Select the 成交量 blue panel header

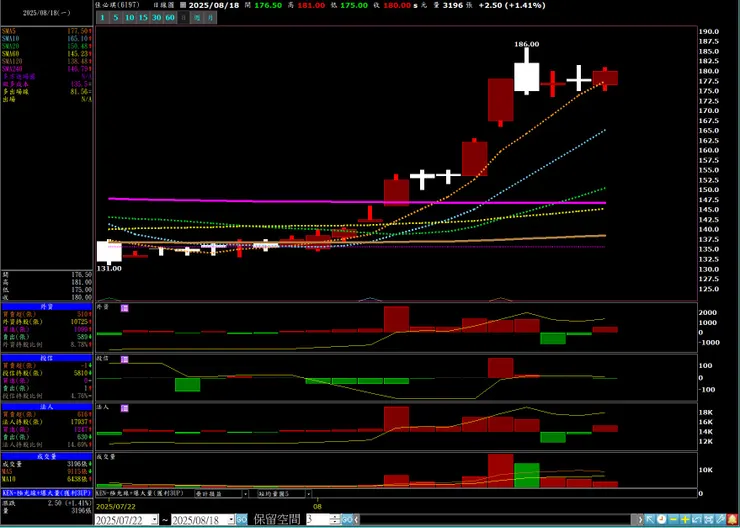click(47, 456)
